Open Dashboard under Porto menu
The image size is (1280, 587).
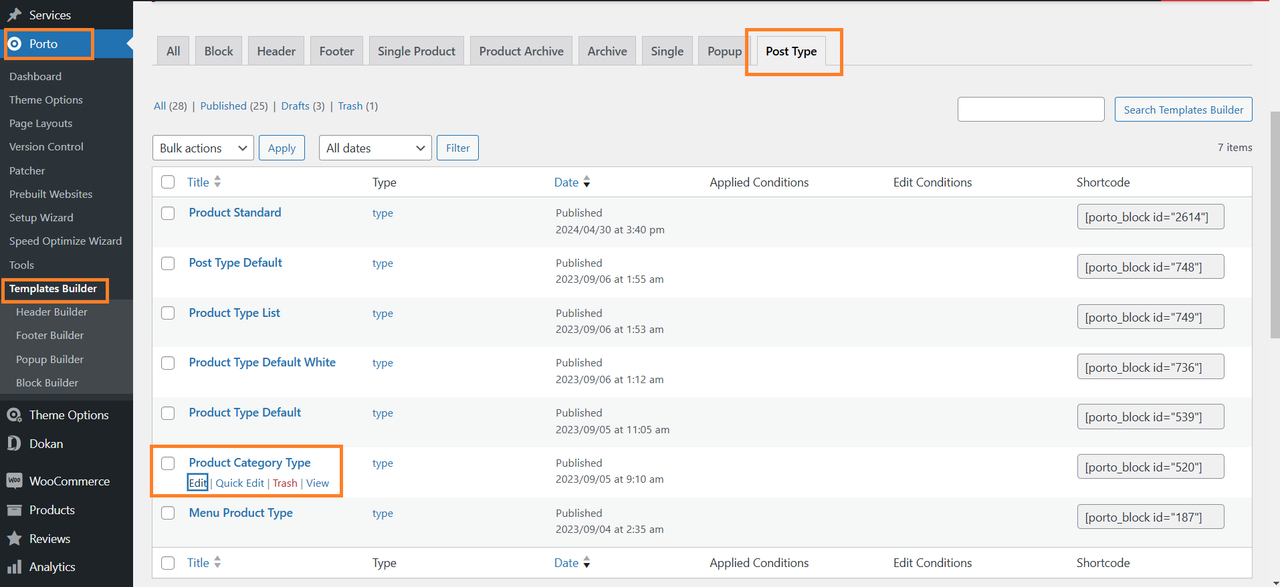point(35,76)
